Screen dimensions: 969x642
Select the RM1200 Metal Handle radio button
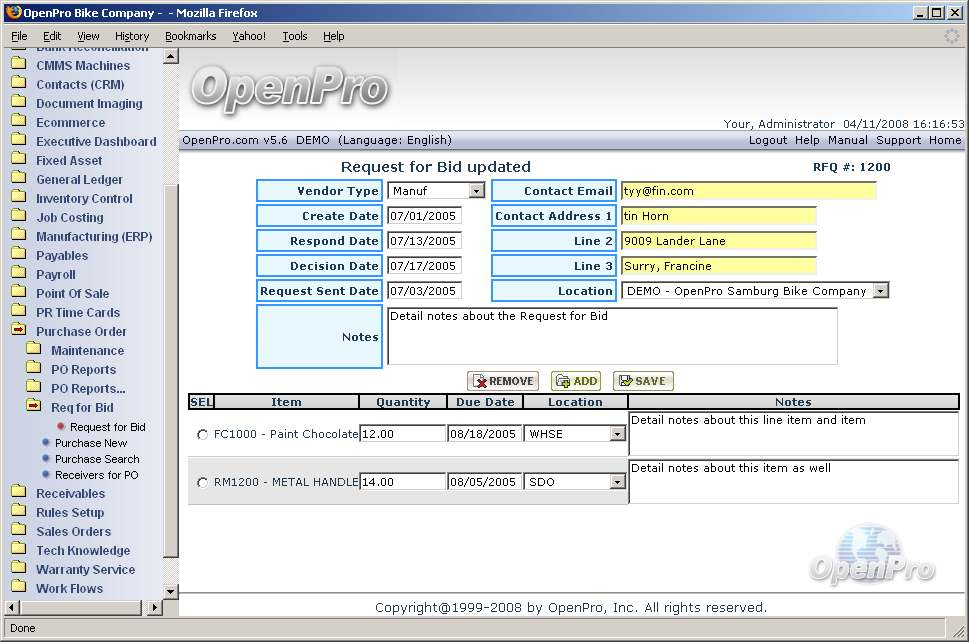point(203,482)
